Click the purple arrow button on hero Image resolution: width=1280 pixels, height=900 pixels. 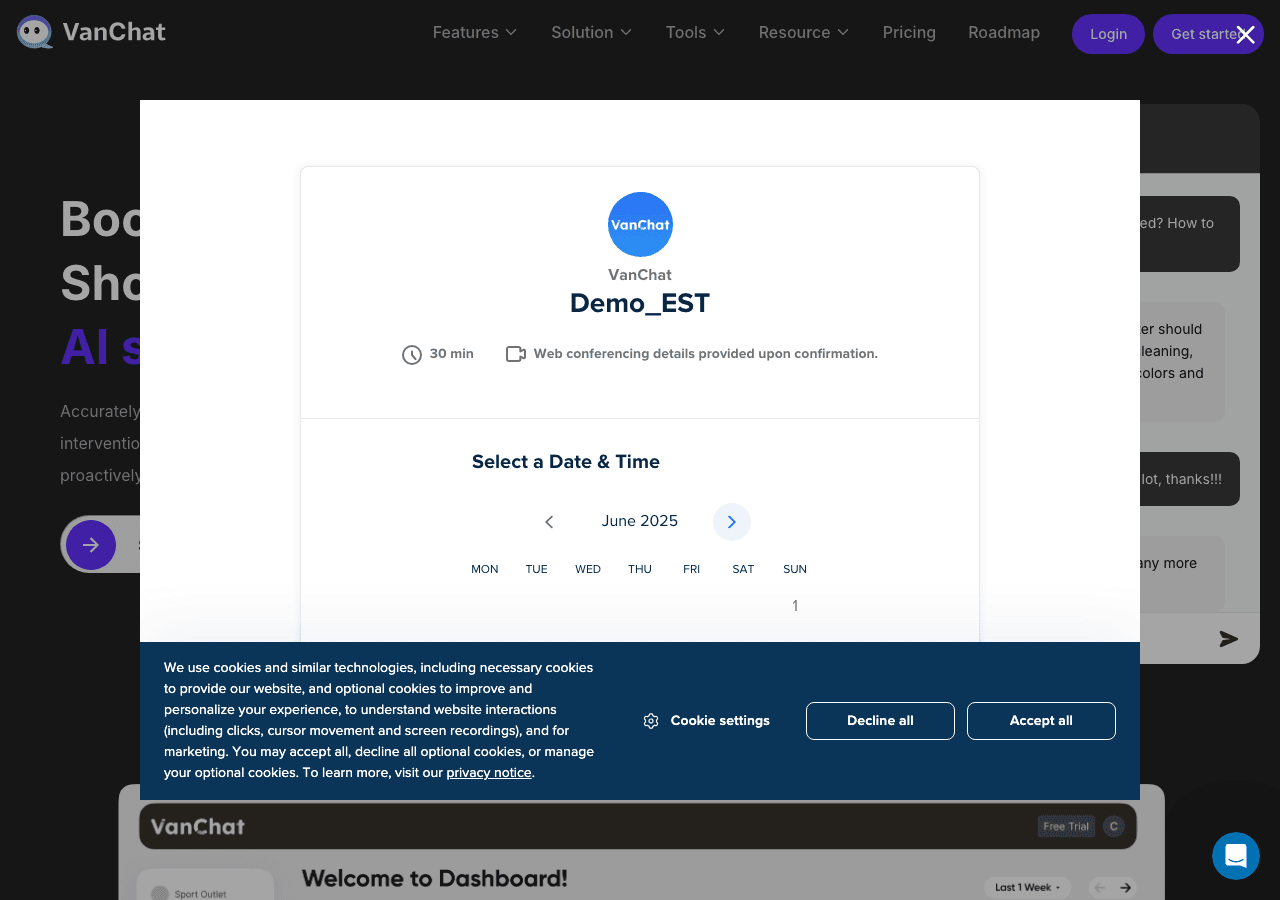91,545
